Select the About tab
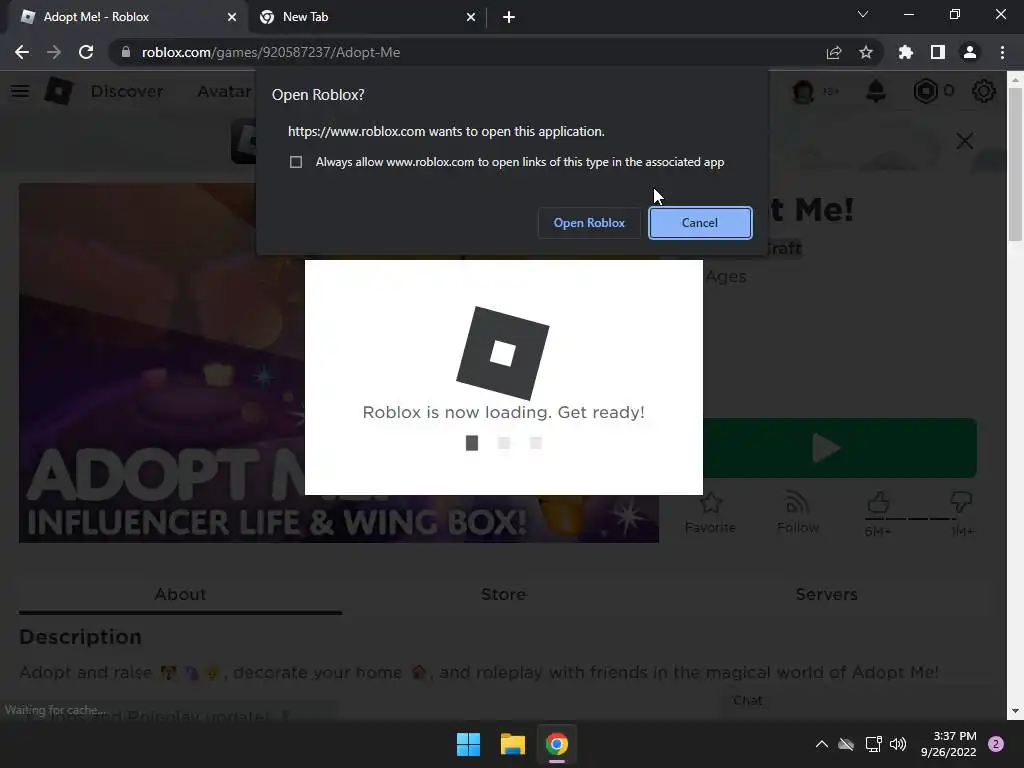This screenshot has height=768, width=1024. (x=180, y=594)
